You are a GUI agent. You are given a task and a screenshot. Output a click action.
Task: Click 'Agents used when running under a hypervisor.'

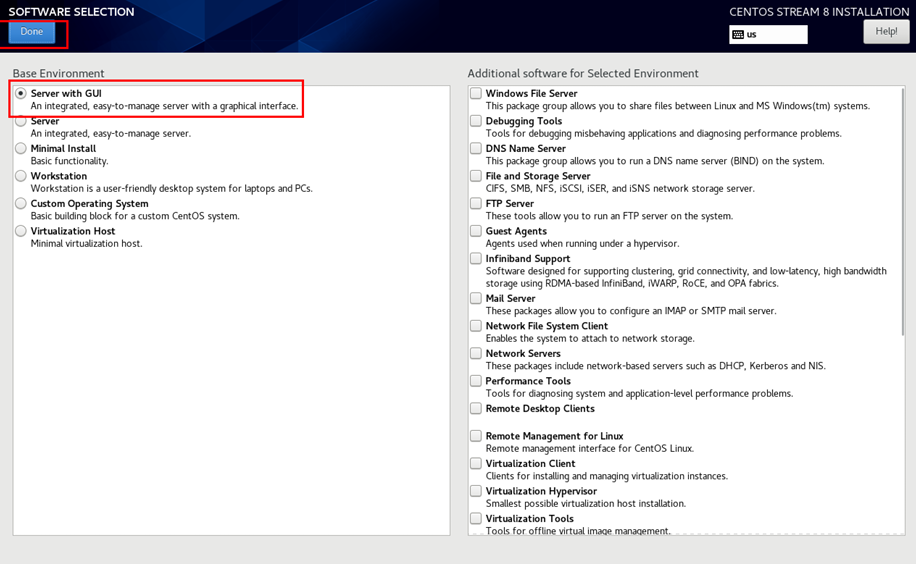click(x=582, y=243)
